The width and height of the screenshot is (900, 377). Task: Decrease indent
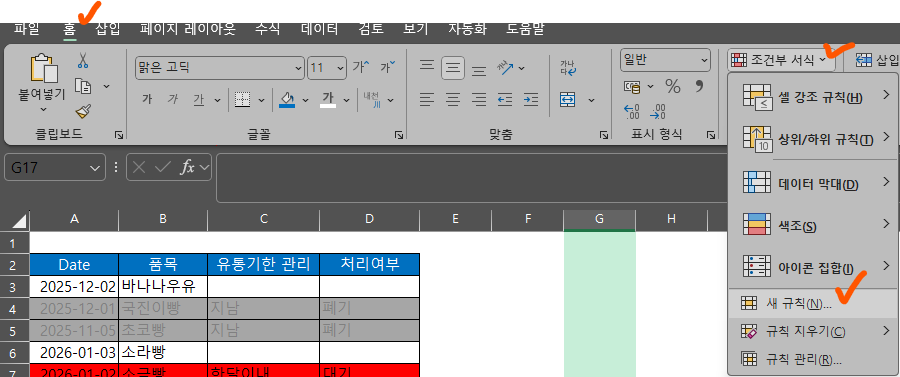(x=505, y=100)
